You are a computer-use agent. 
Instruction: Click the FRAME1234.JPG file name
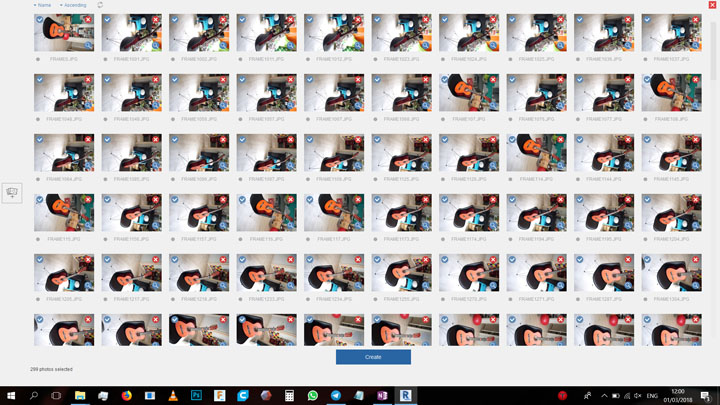click(334, 299)
